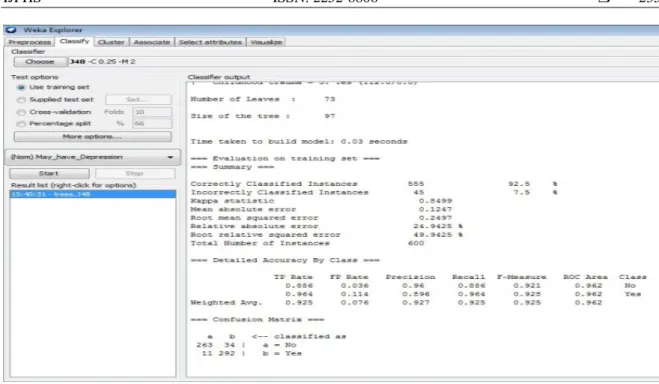Click the ROC Area column header

point(585,277)
